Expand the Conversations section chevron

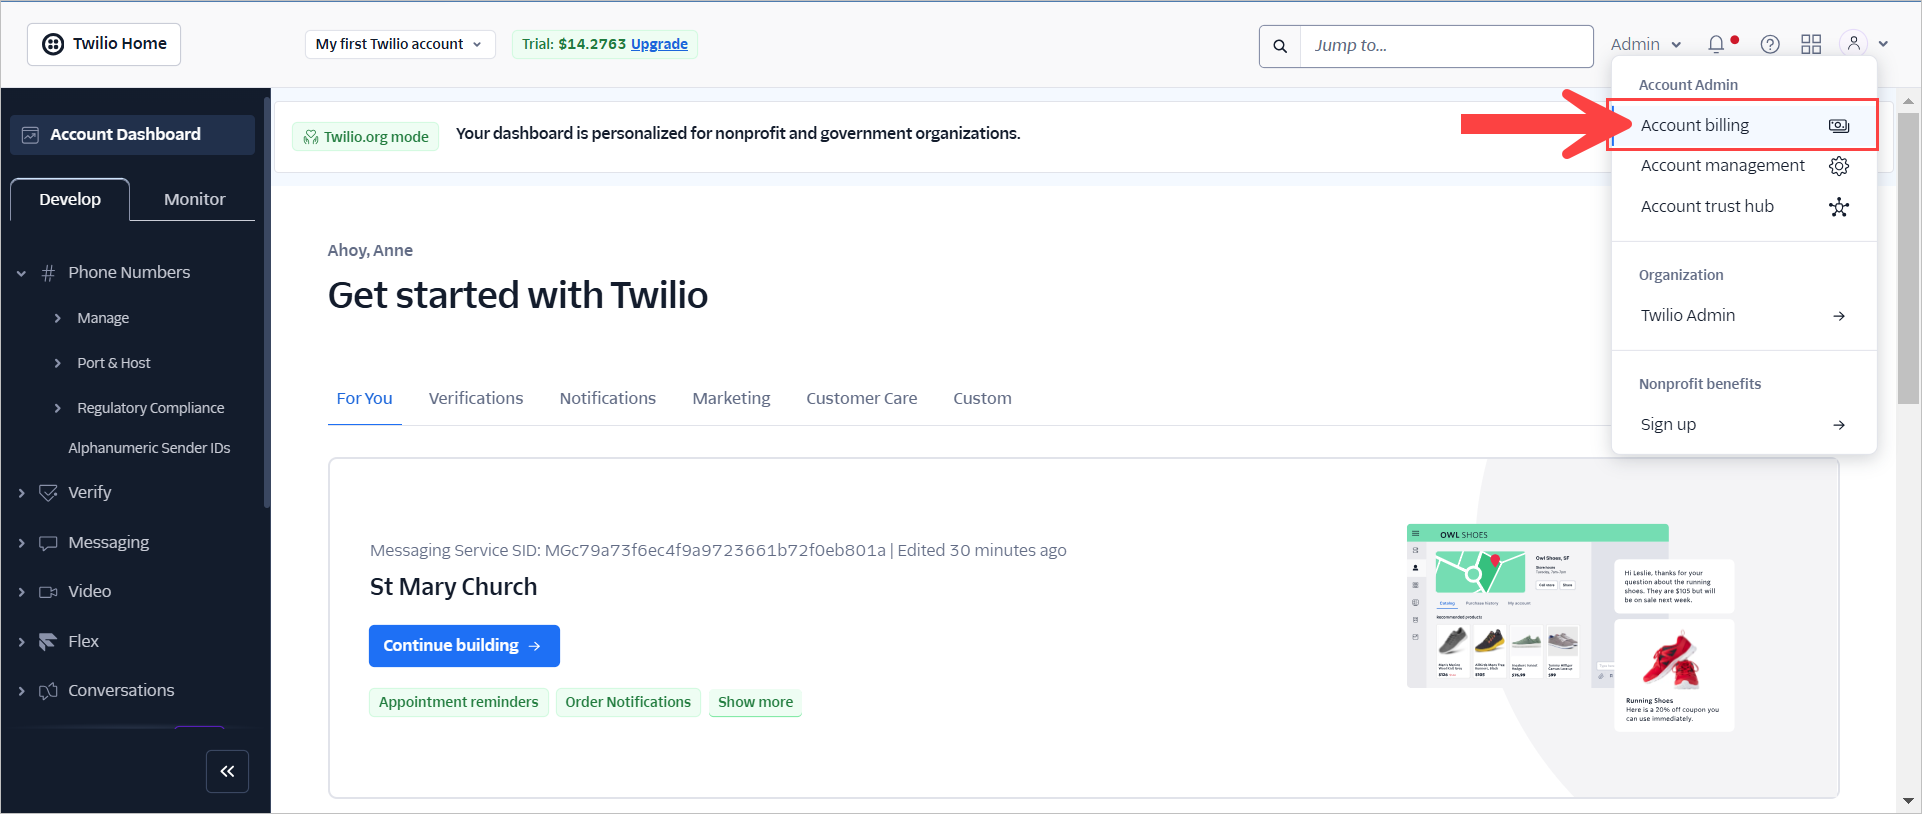pos(21,691)
